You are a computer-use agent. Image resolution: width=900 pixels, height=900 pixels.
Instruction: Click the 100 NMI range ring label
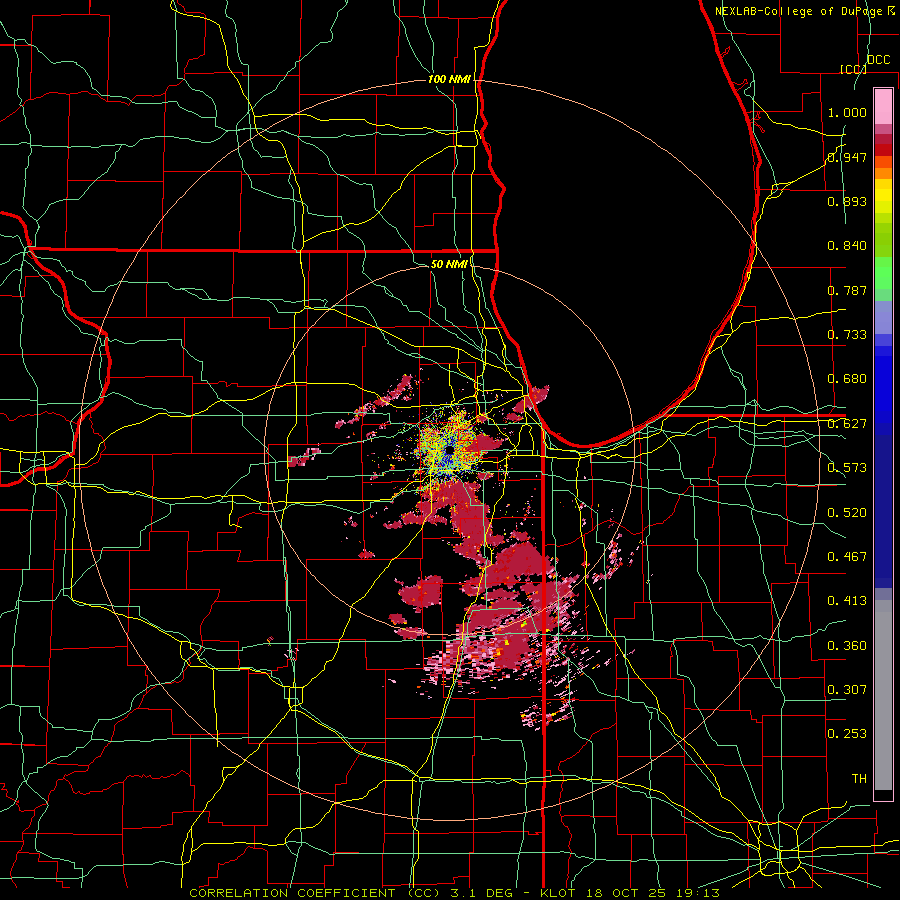(x=449, y=79)
